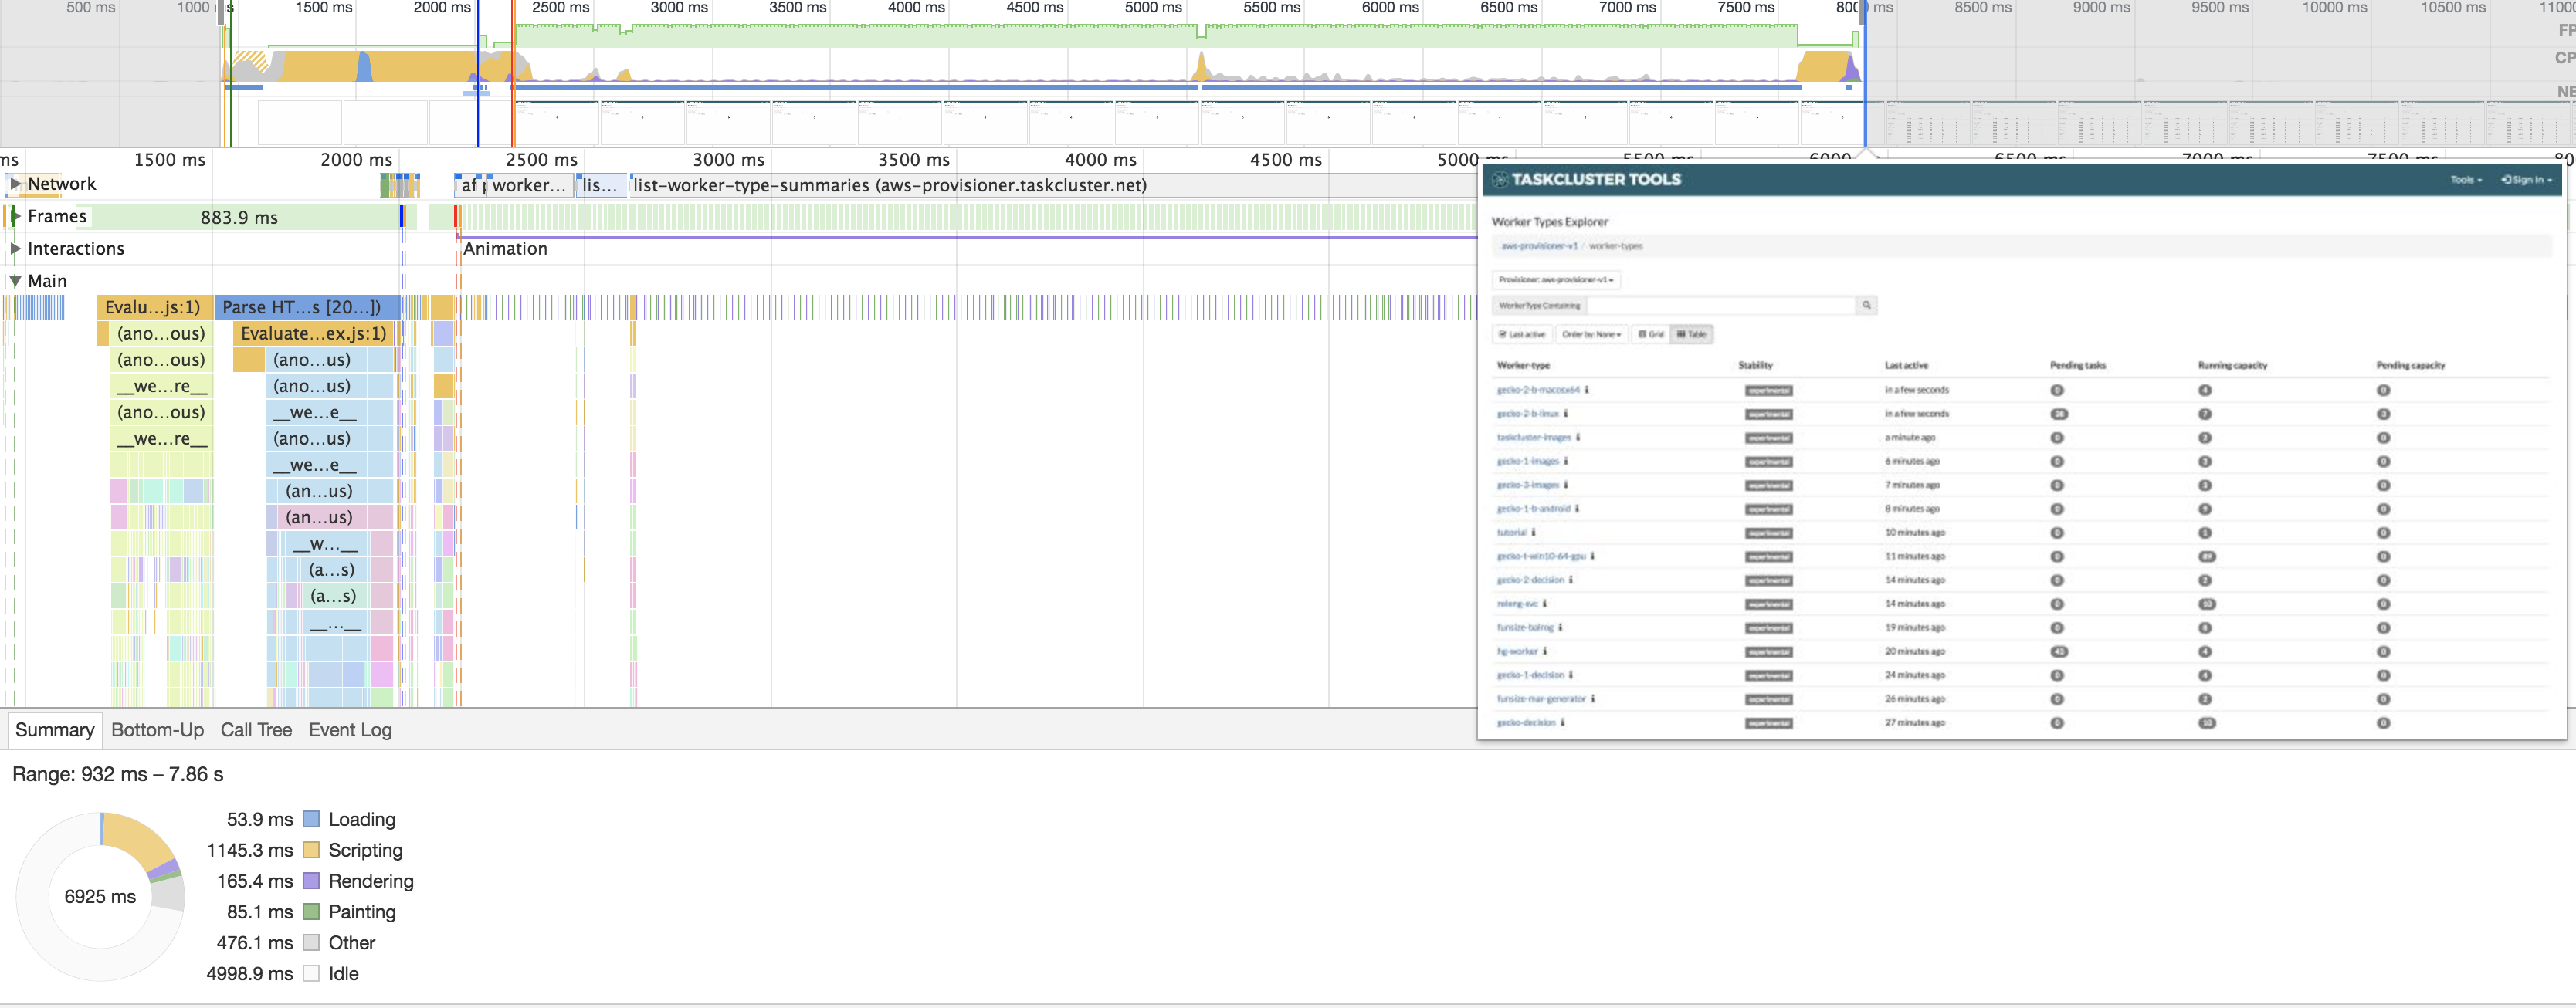Screen dimensions: 2576x1008
Task: Click the magnifier search icon button
Action: click(x=1866, y=305)
